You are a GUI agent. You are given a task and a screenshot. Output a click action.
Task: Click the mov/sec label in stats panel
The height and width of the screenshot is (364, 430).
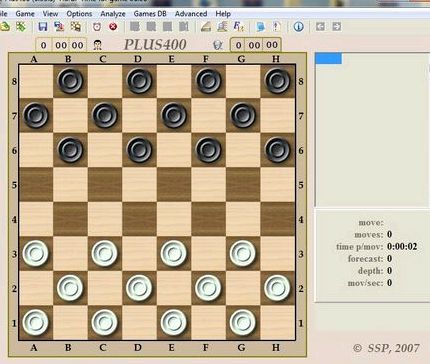[x=365, y=283]
